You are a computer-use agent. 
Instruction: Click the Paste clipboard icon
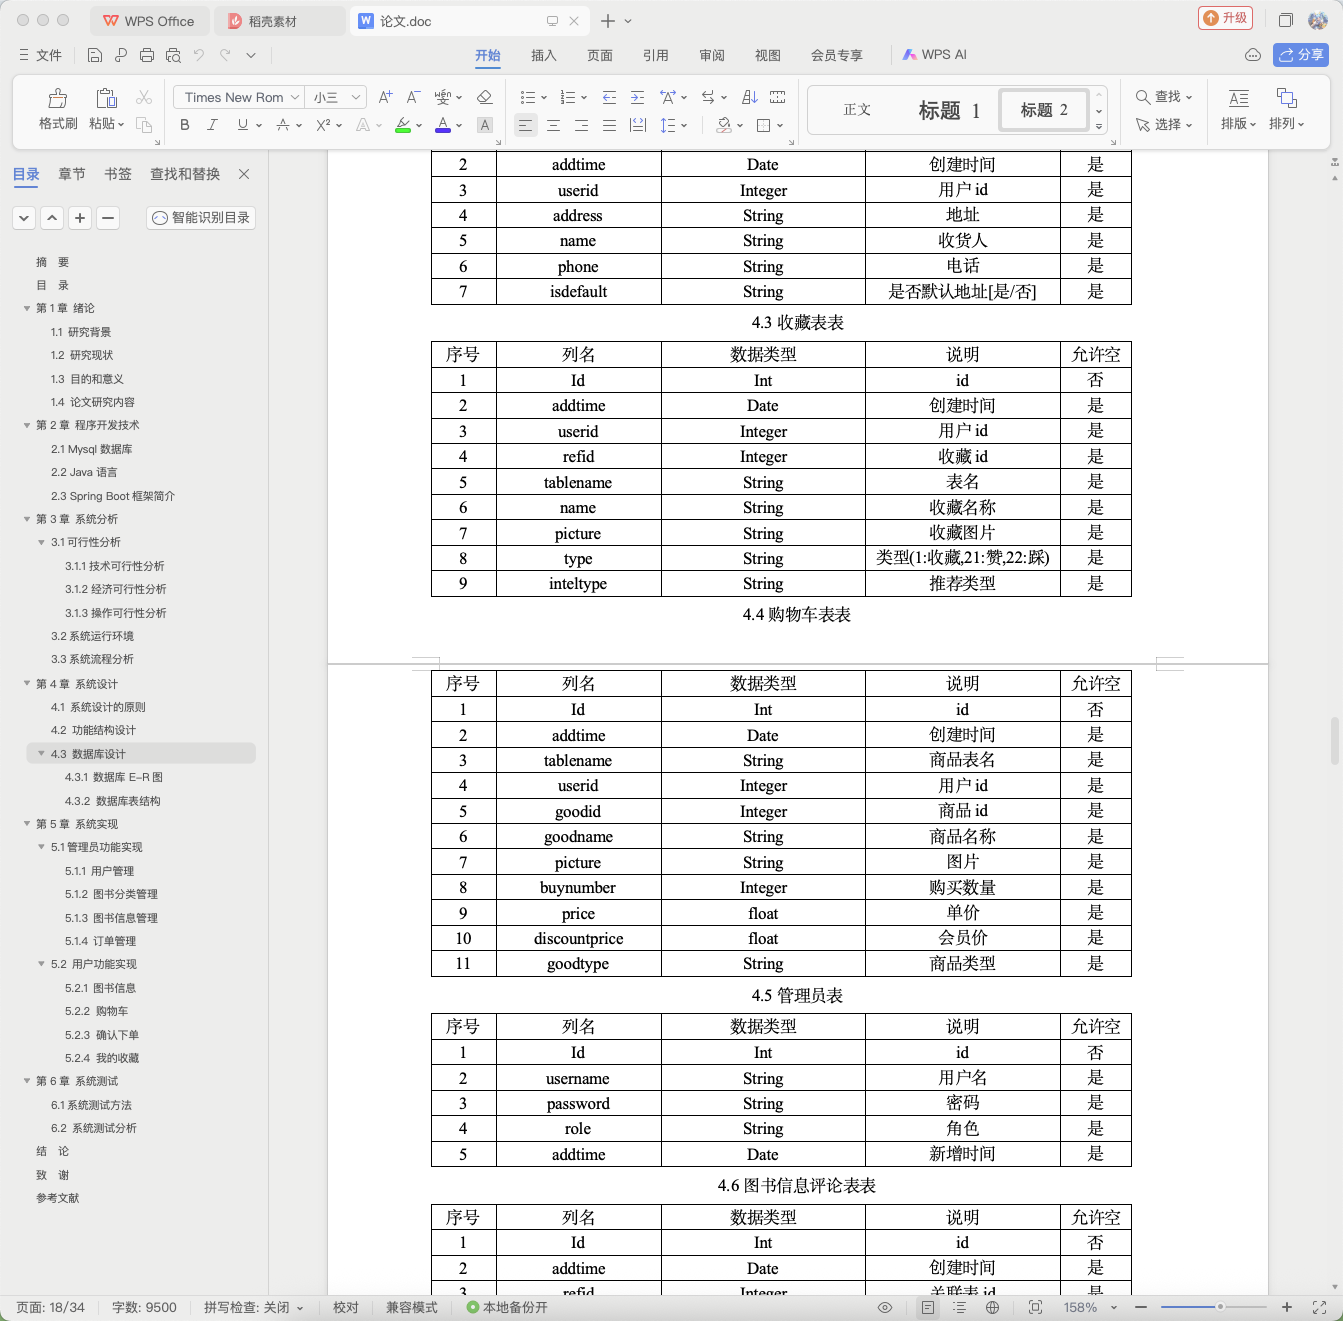pos(106,98)
